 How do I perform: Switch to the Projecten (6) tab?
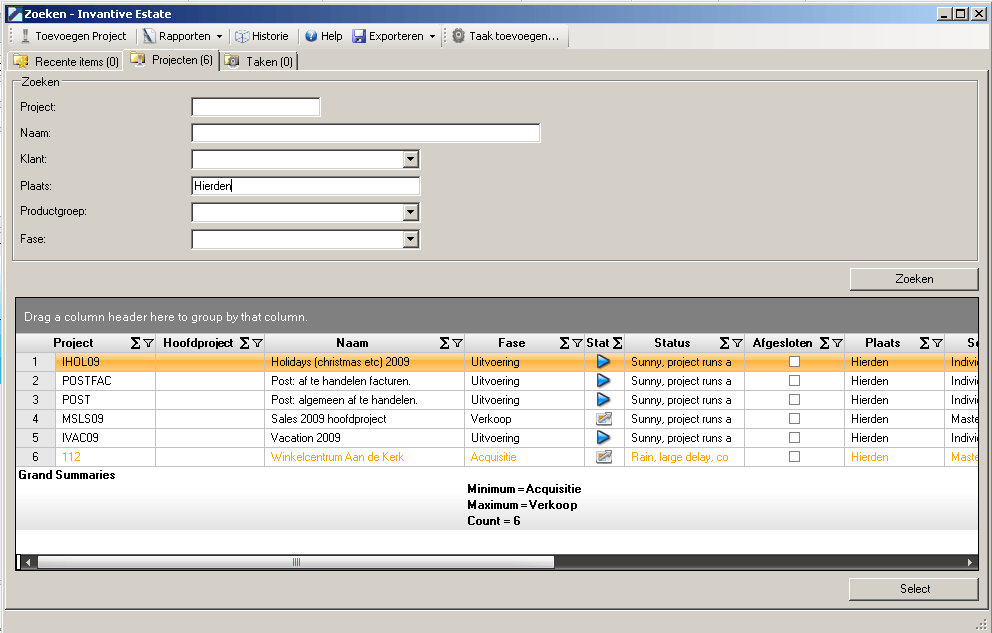point(171,60)
